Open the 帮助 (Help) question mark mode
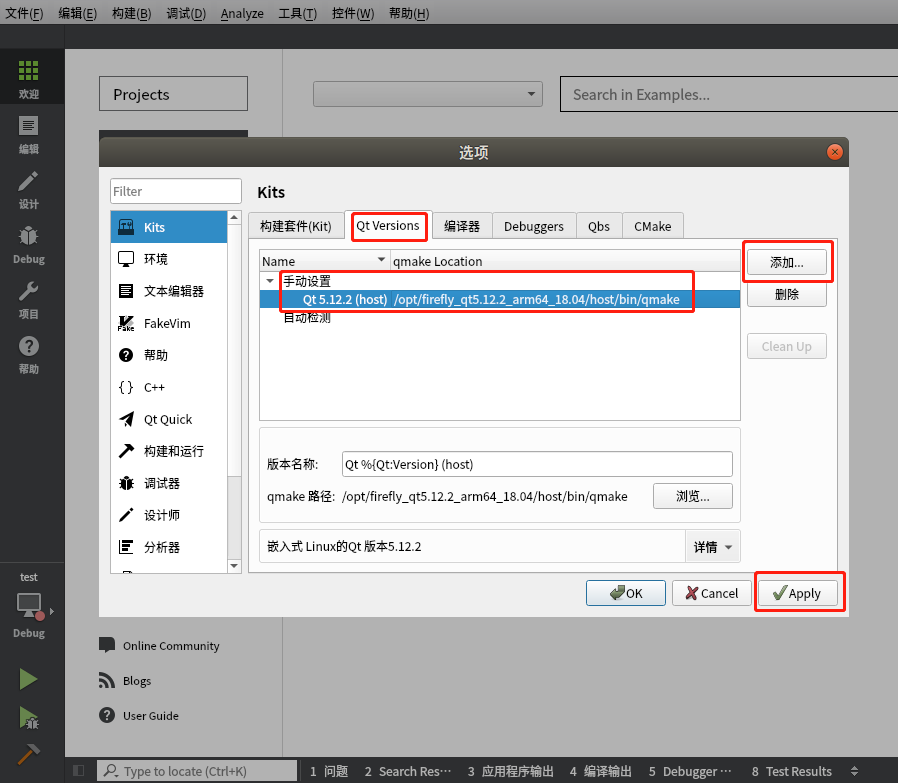 coord(29,354)
